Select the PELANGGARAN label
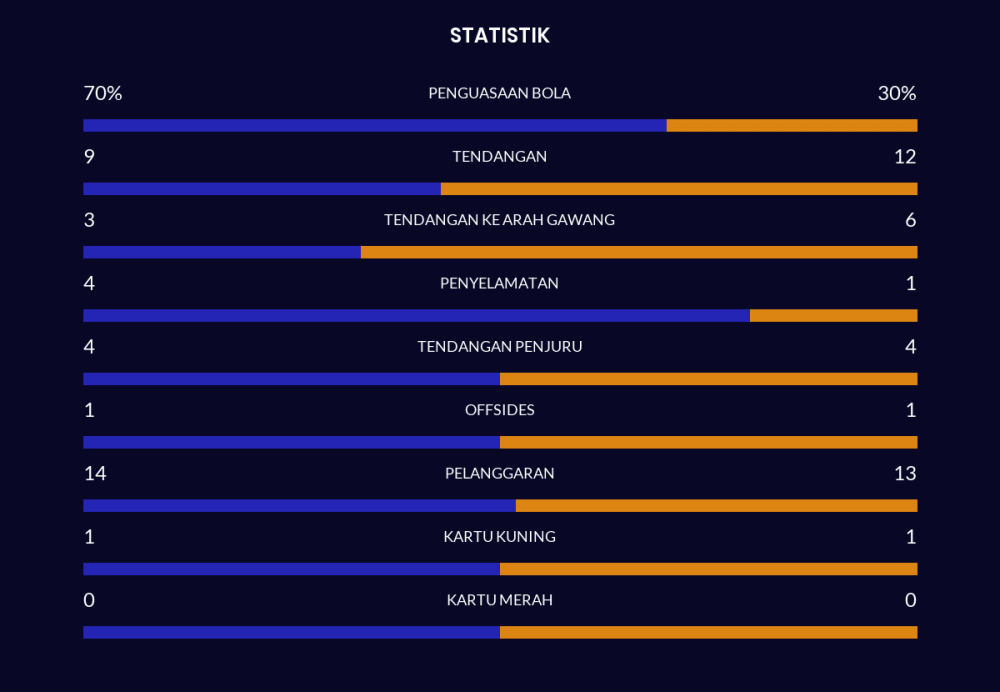1000x692 pixels. tap(499, 473)
